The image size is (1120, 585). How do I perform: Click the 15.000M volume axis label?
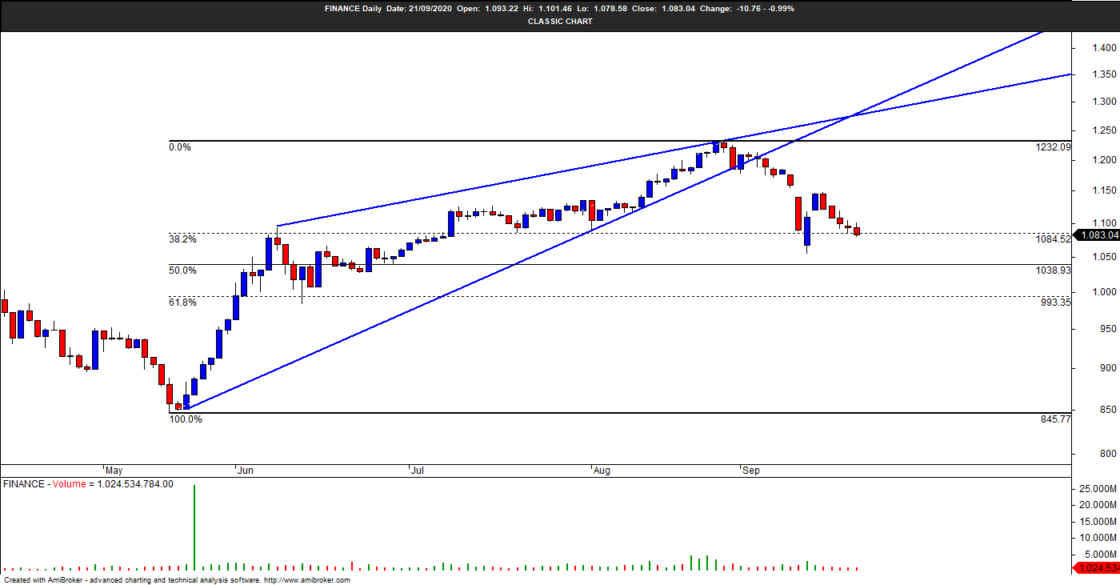coord(1098,521)
